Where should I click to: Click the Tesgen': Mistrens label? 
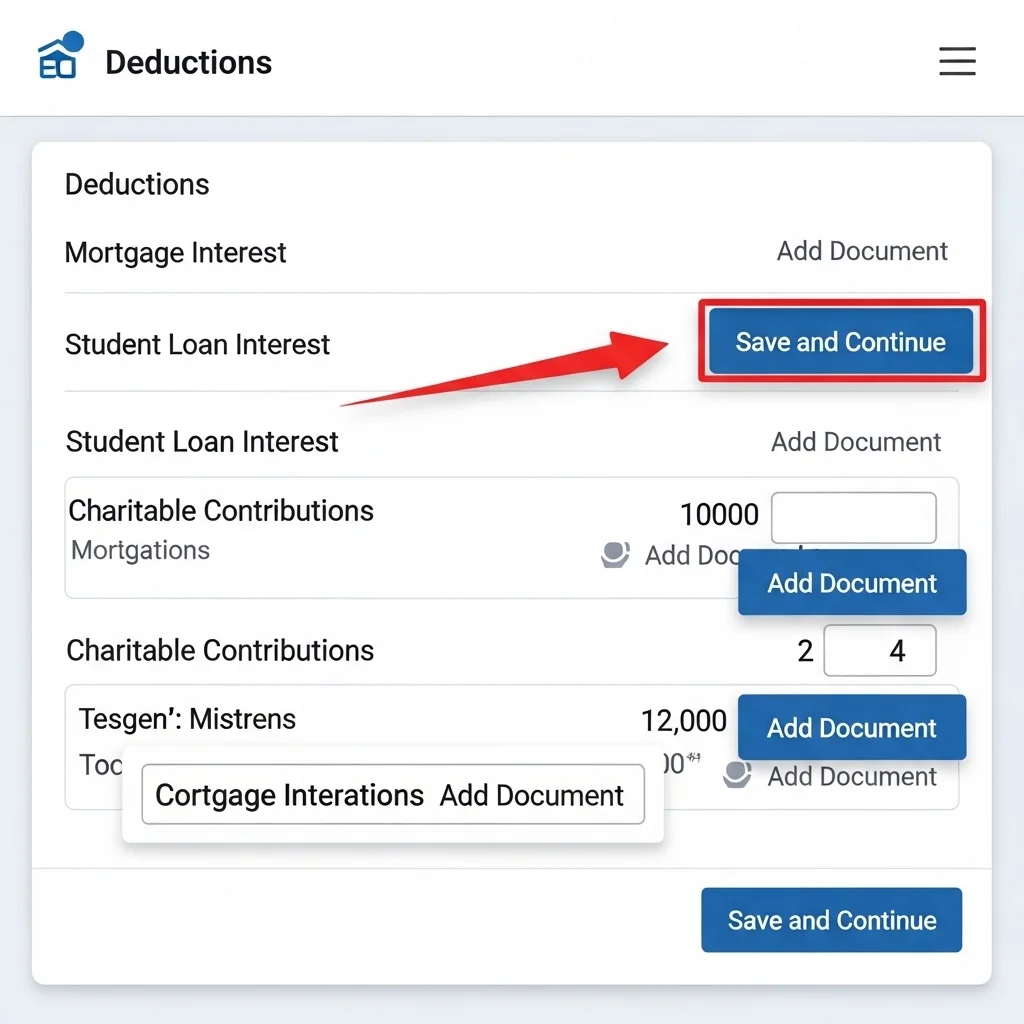click(187, 719)
